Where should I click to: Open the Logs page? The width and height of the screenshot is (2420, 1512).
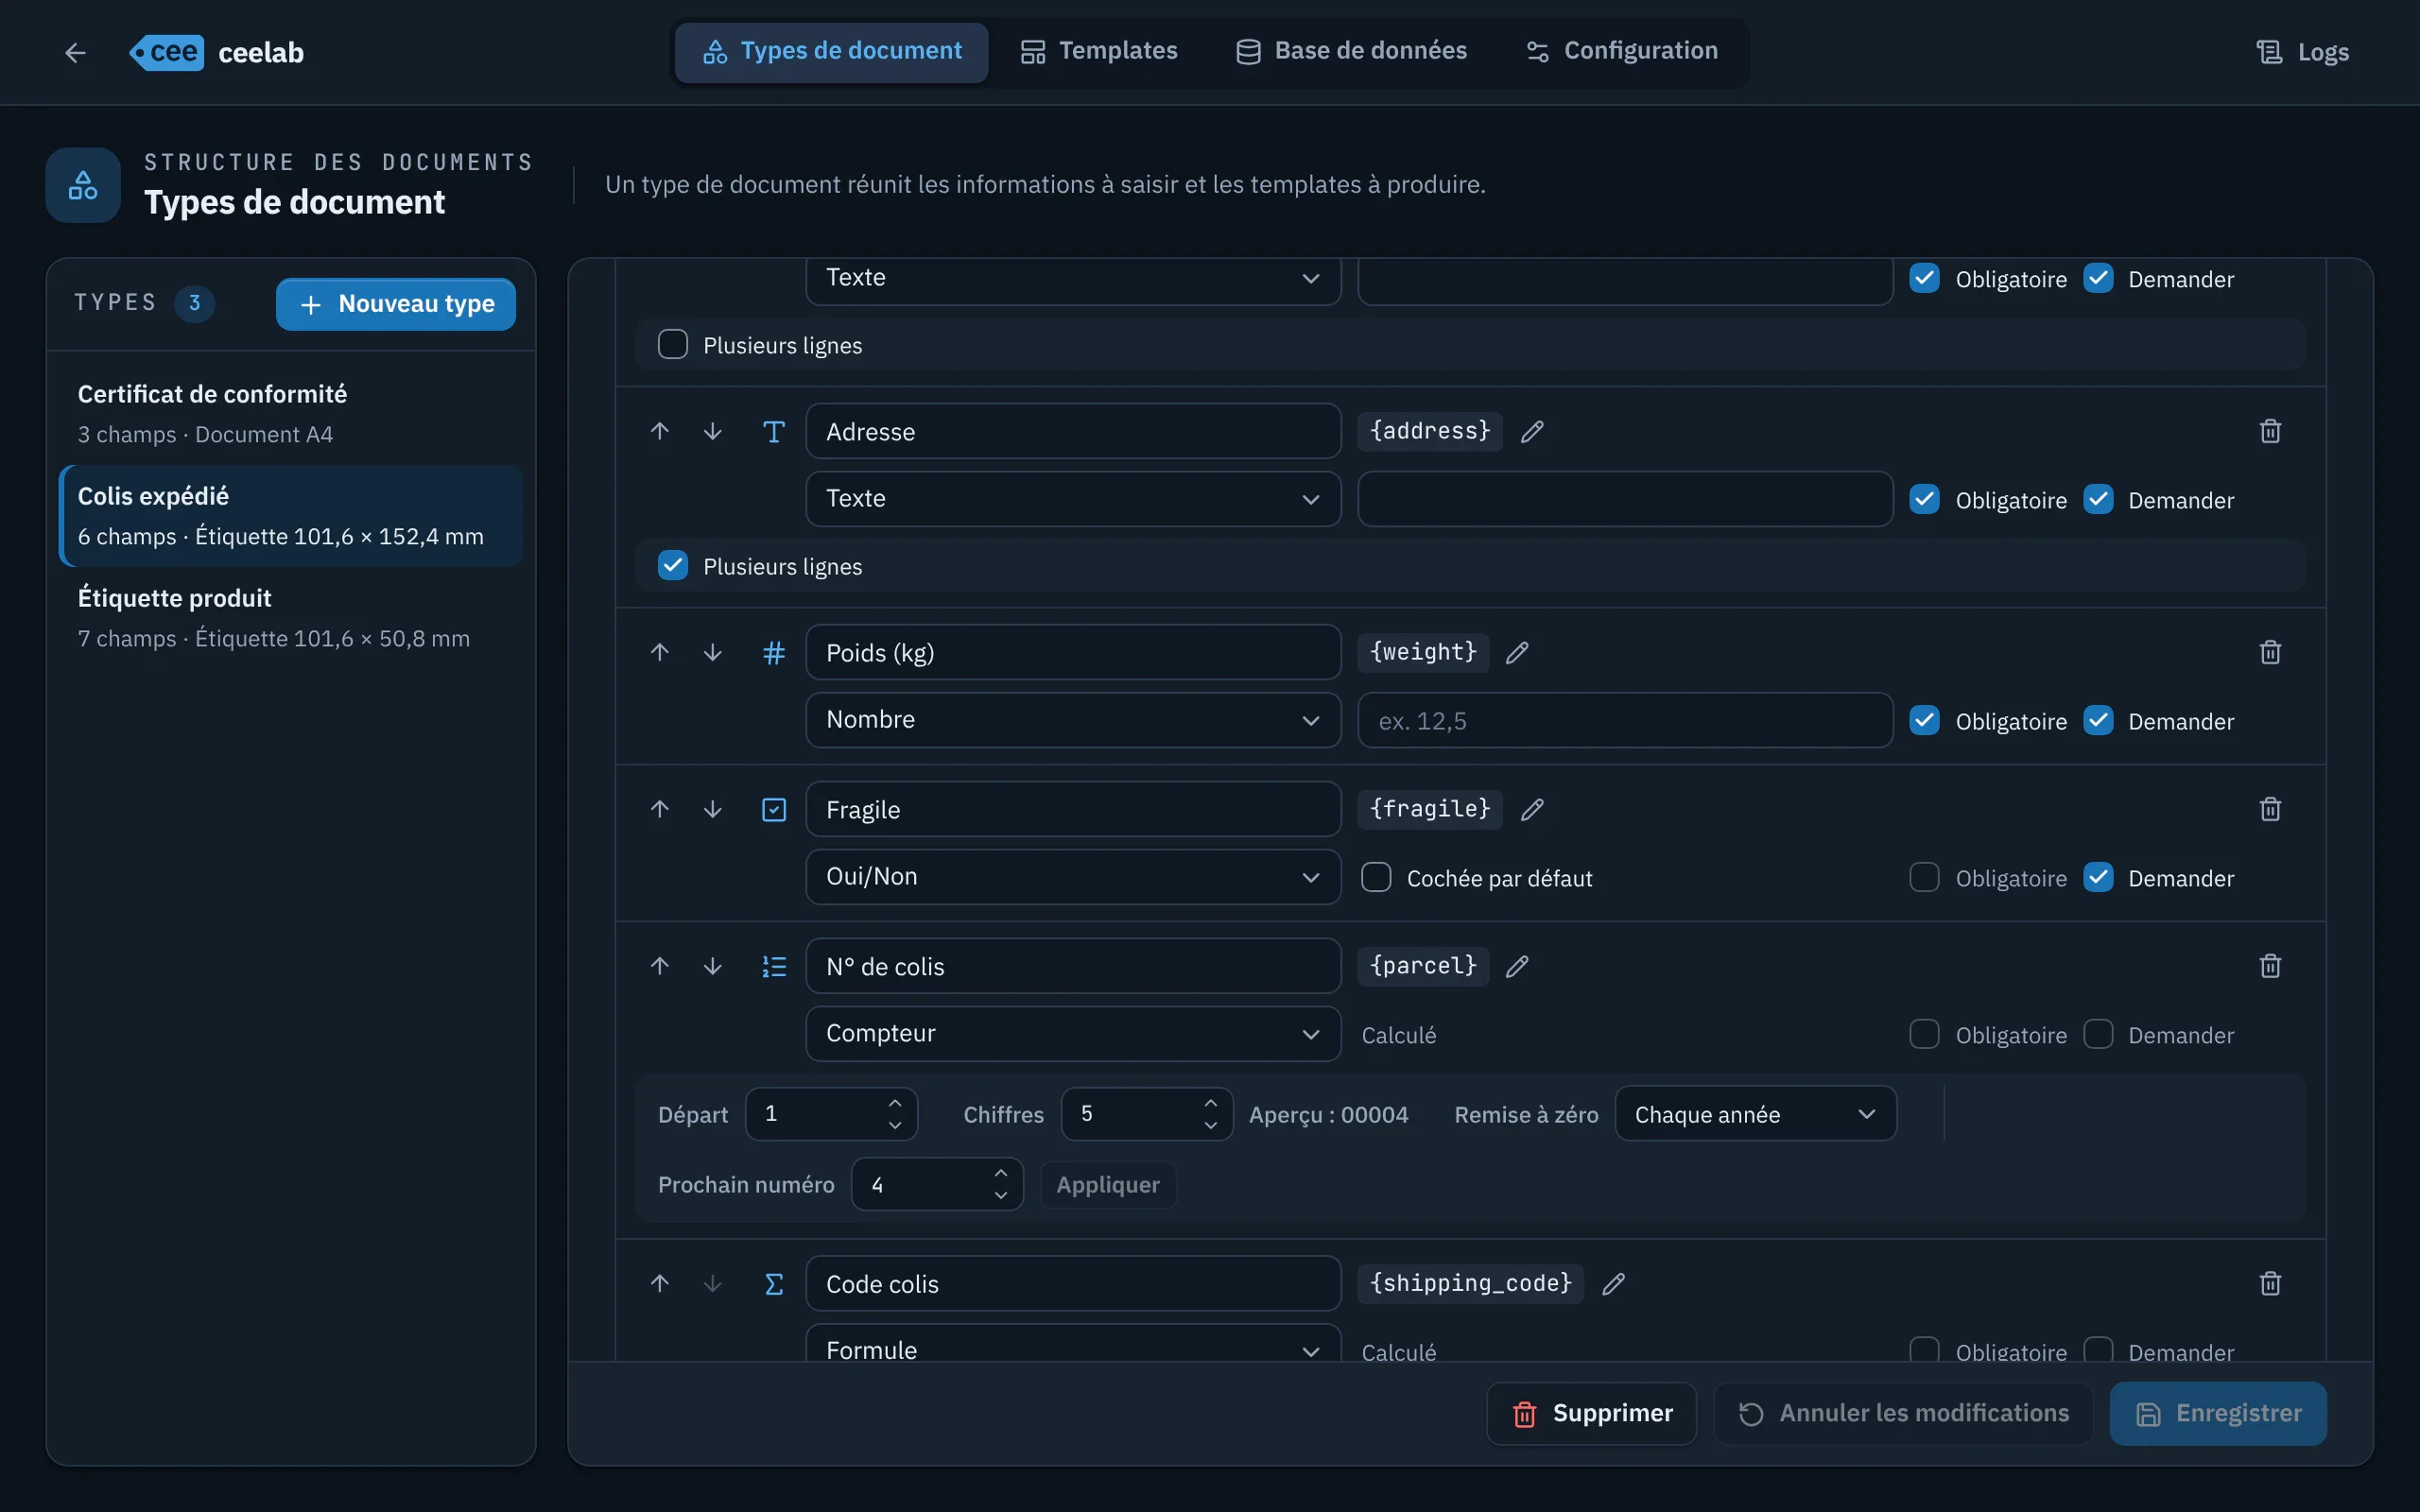point(2302,52)
